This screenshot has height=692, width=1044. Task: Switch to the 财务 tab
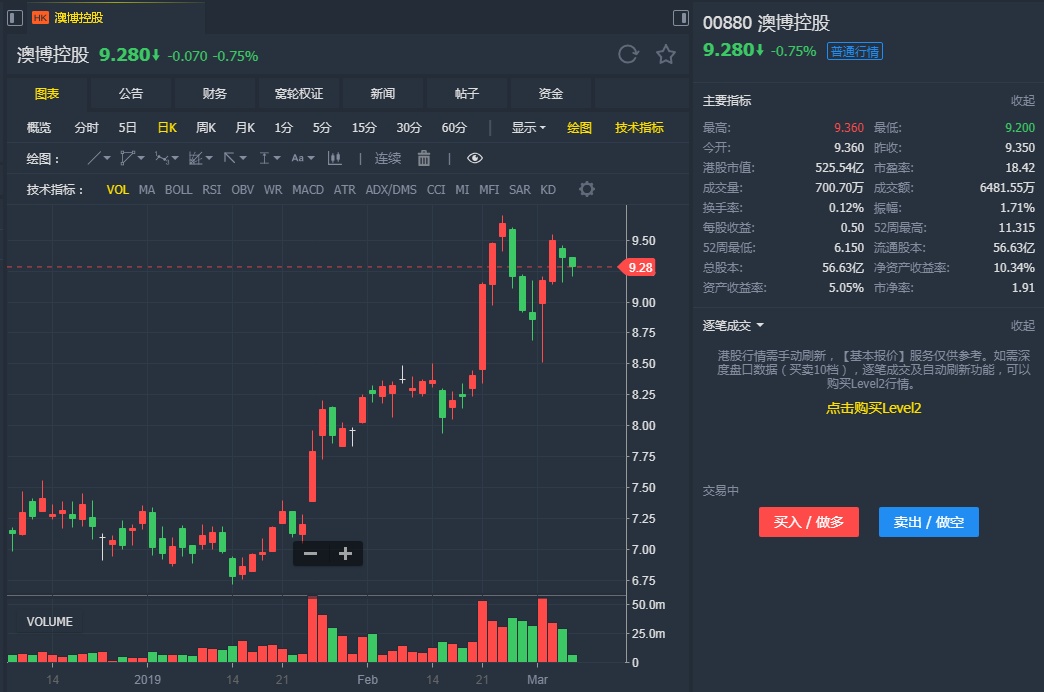coord(215,93)
